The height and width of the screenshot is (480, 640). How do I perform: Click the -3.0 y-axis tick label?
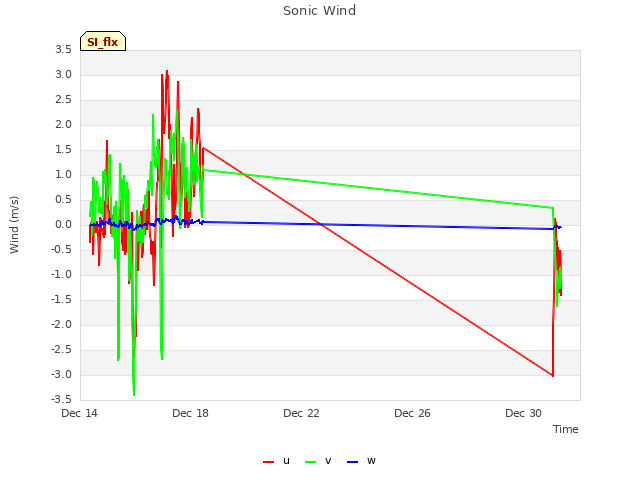point(62,374)
